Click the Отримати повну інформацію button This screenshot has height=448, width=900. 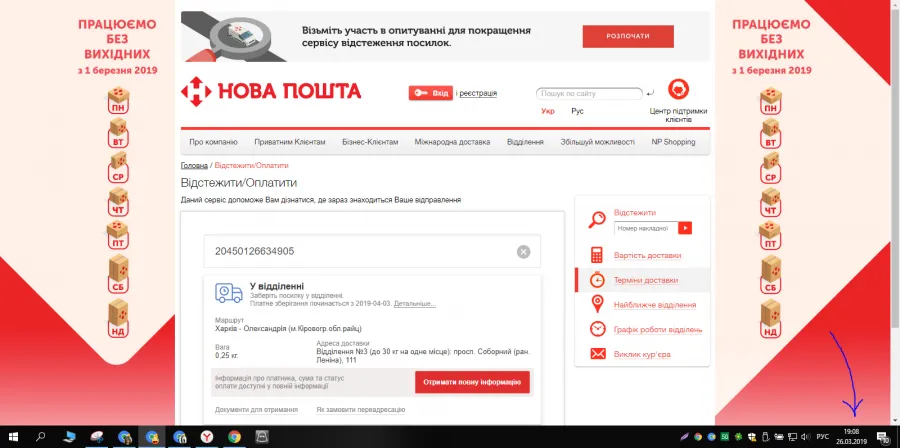[x=472, y=382]
